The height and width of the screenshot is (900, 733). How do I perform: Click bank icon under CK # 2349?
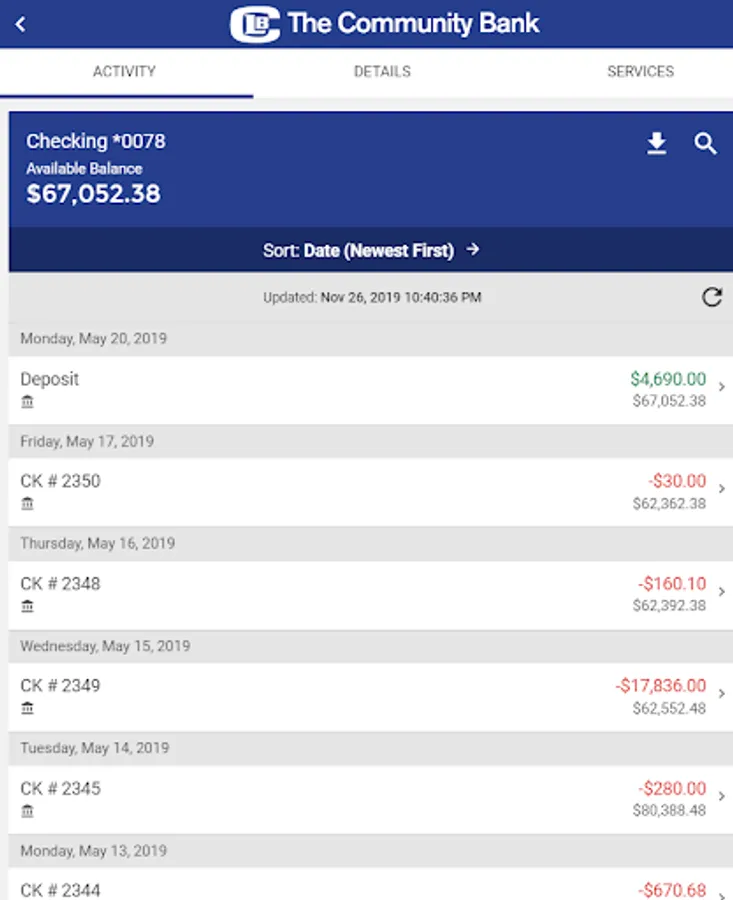28,708
